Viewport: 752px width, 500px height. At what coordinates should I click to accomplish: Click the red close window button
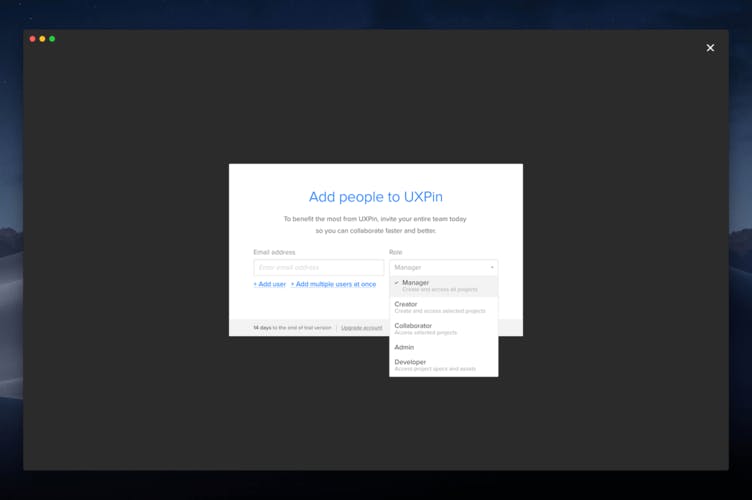click(33, 39)
